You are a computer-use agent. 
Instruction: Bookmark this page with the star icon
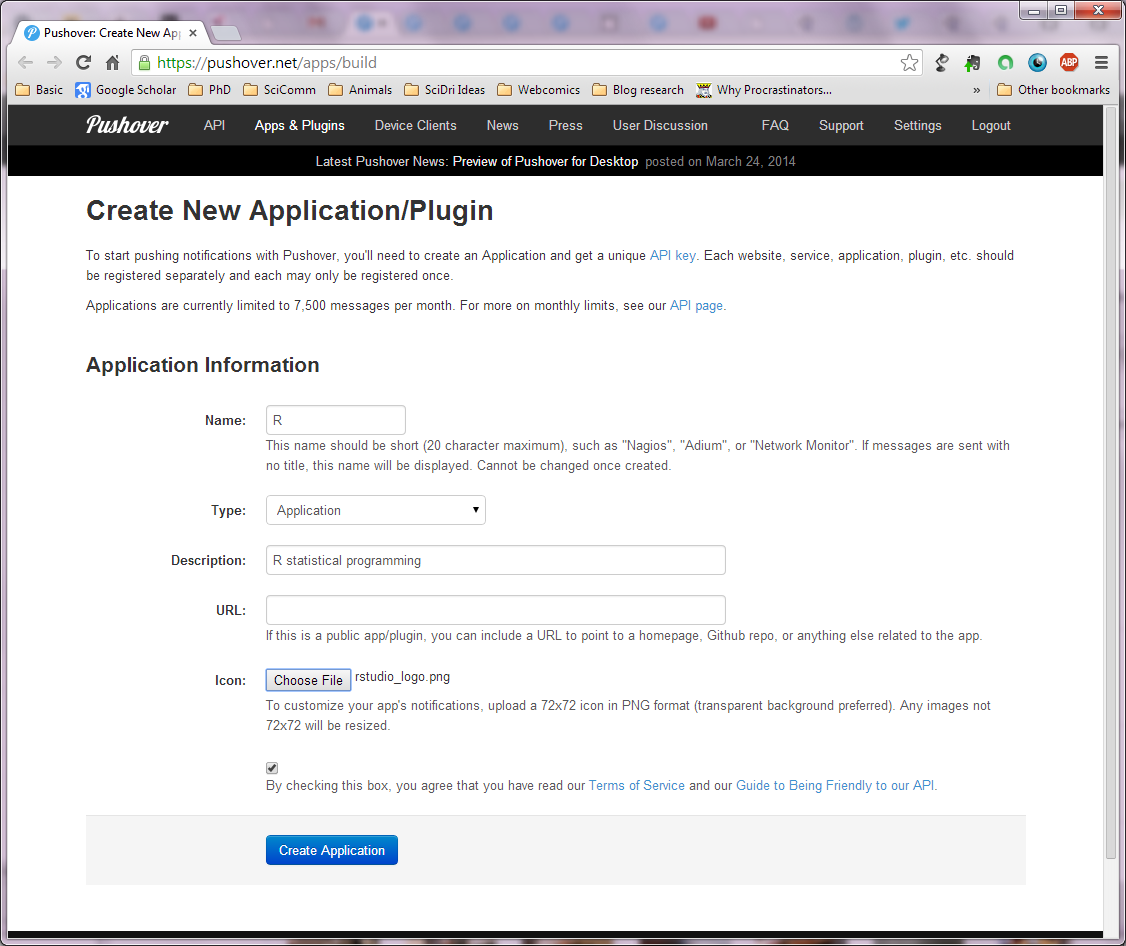pos(909,63)
